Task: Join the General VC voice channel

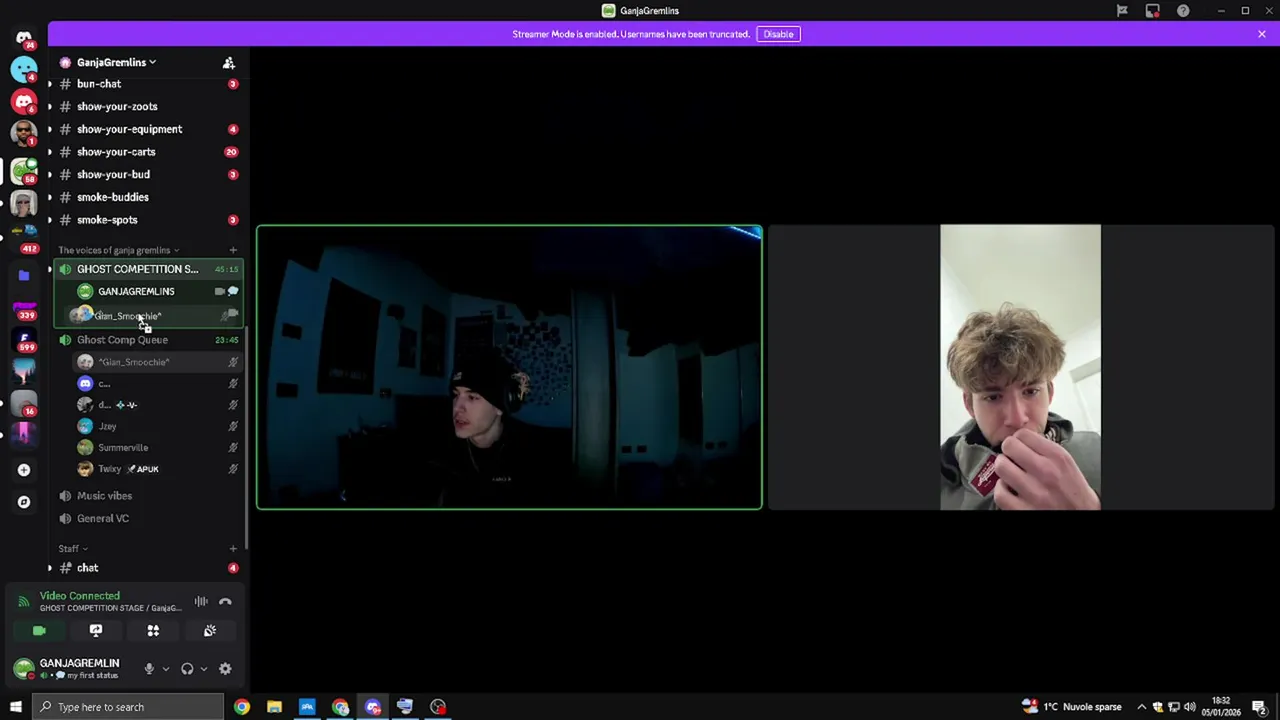Action: 103,518
